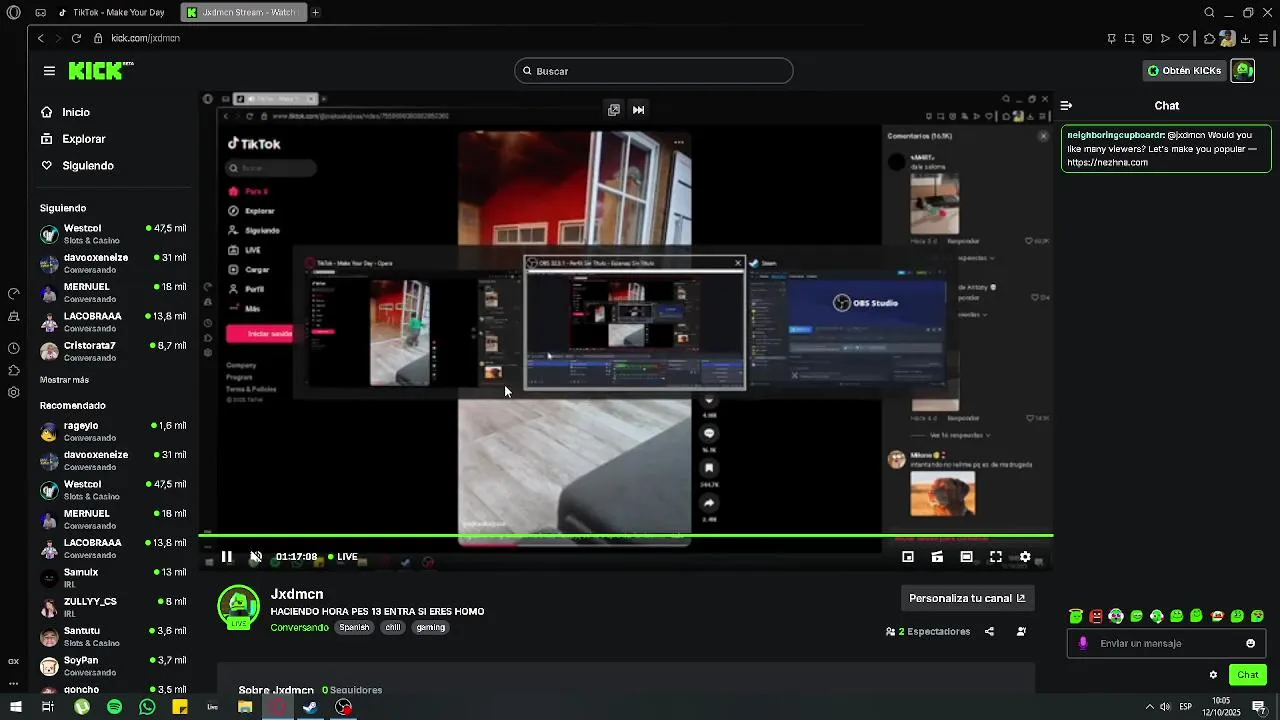The height and width of the screenshot is (720, 1280).
Task: Open Opera tab search magnifier
Action: pyautogui.click(x=1209, y=13)
